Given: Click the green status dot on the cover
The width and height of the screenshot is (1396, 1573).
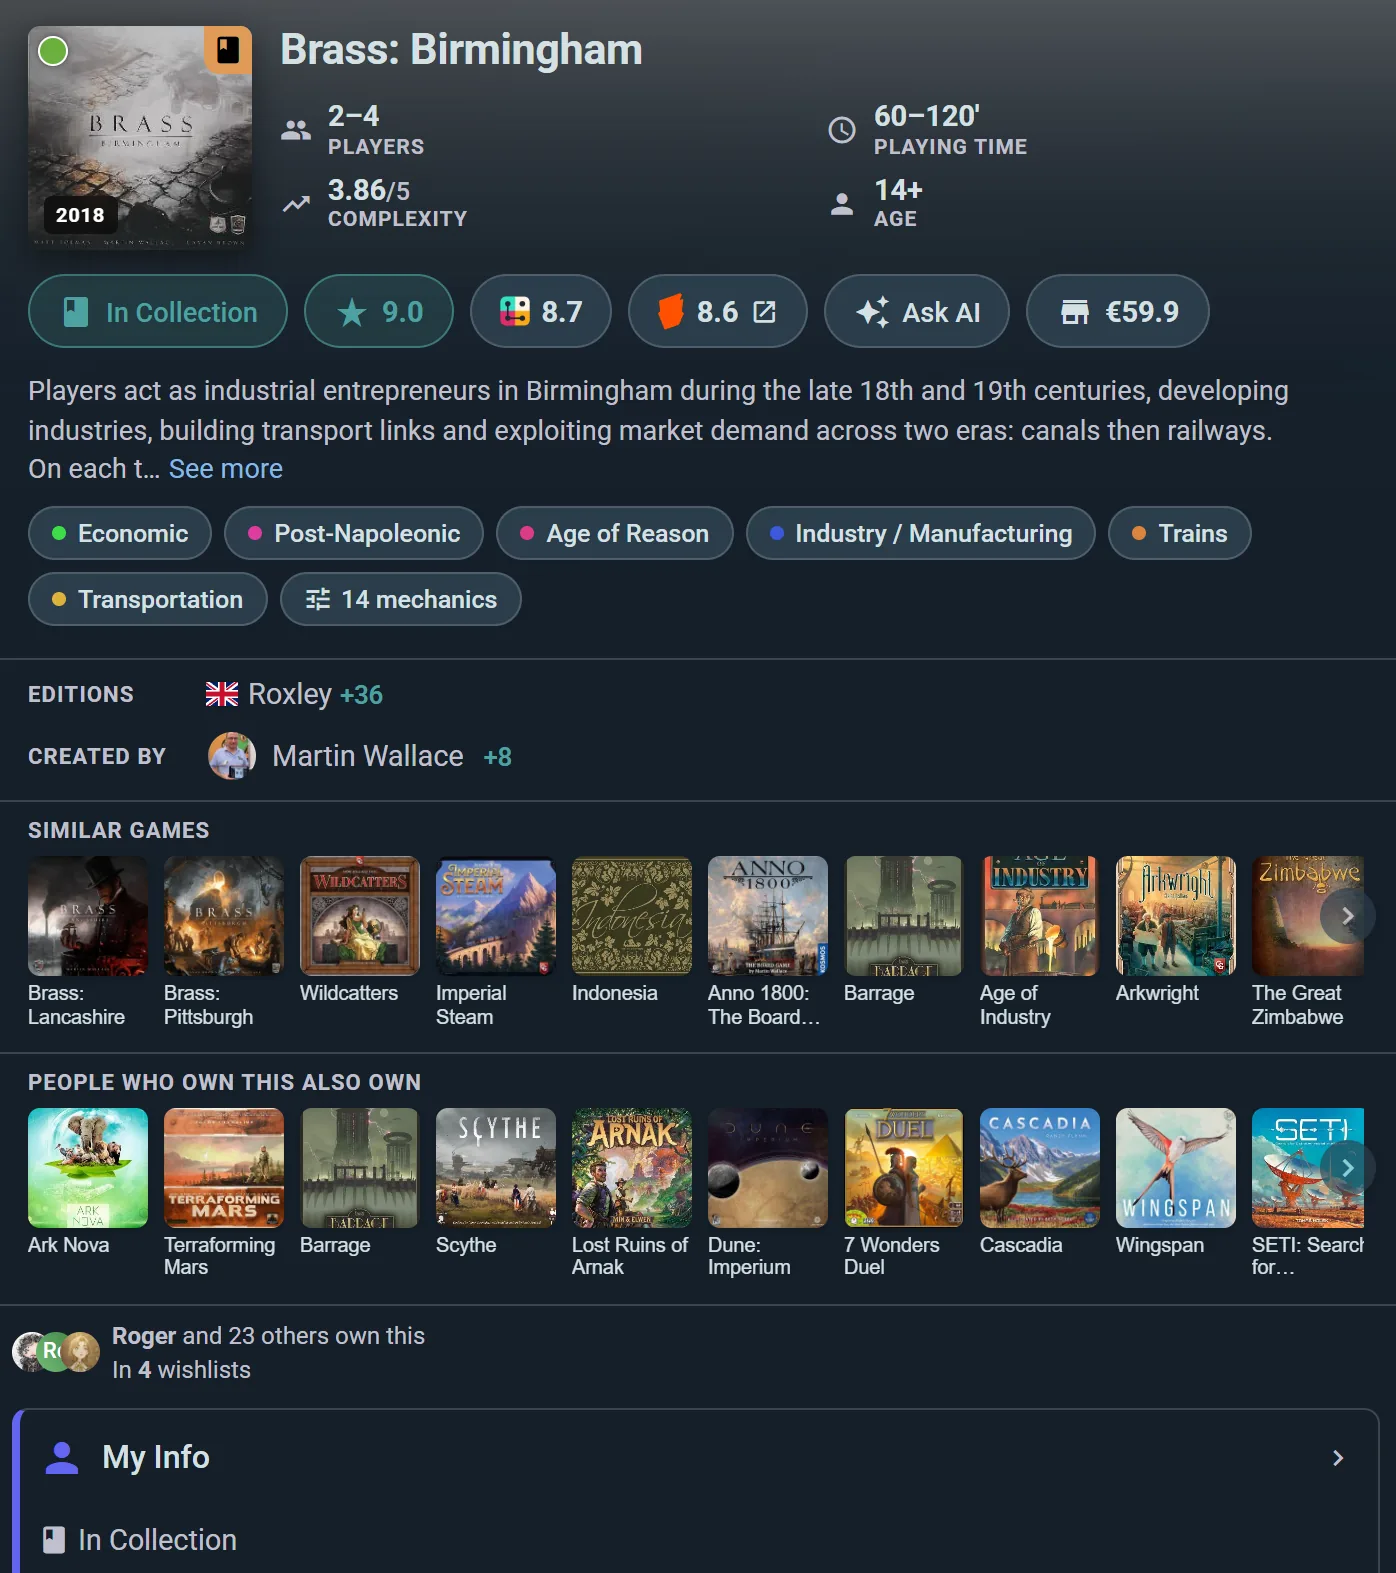Looking at the screenshot, I should tap(53, 51).
